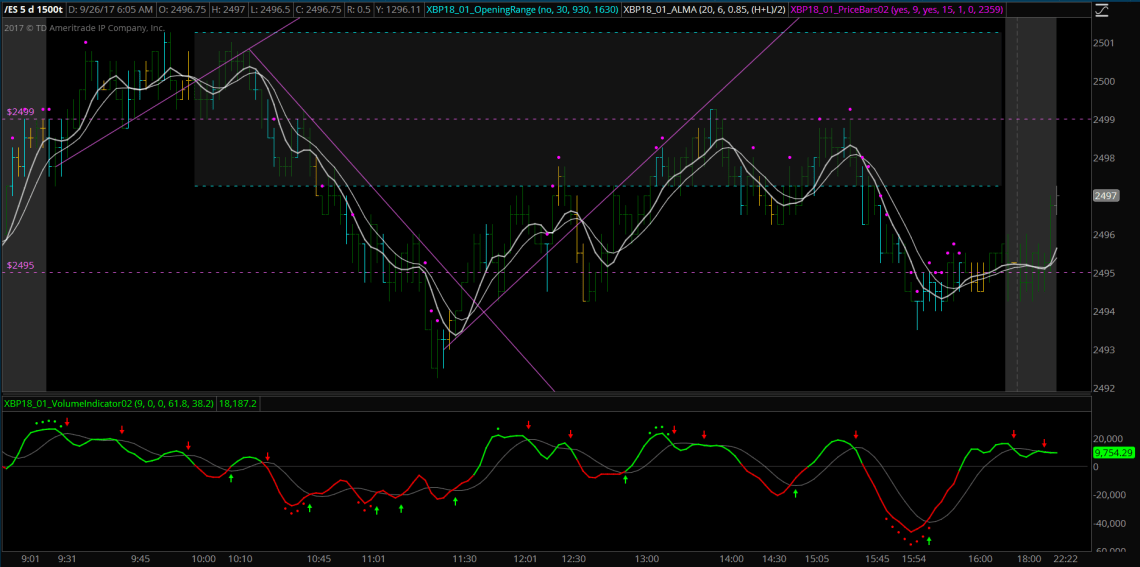Select the $2499 price level label
The image size is (1140, 567).
coord(20,113)
